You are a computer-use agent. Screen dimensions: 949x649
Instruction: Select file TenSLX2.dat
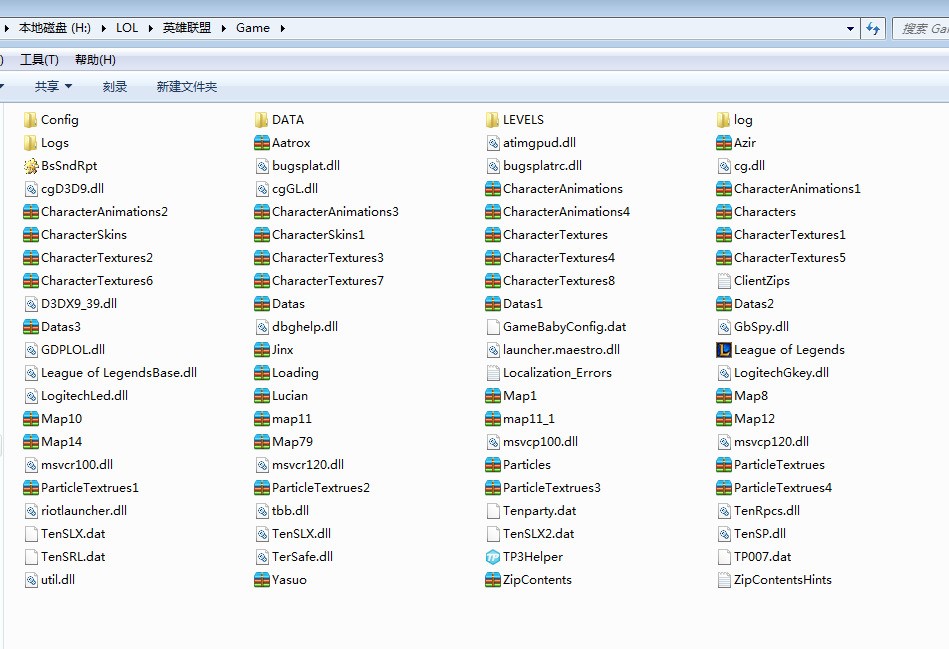(530, 534)
